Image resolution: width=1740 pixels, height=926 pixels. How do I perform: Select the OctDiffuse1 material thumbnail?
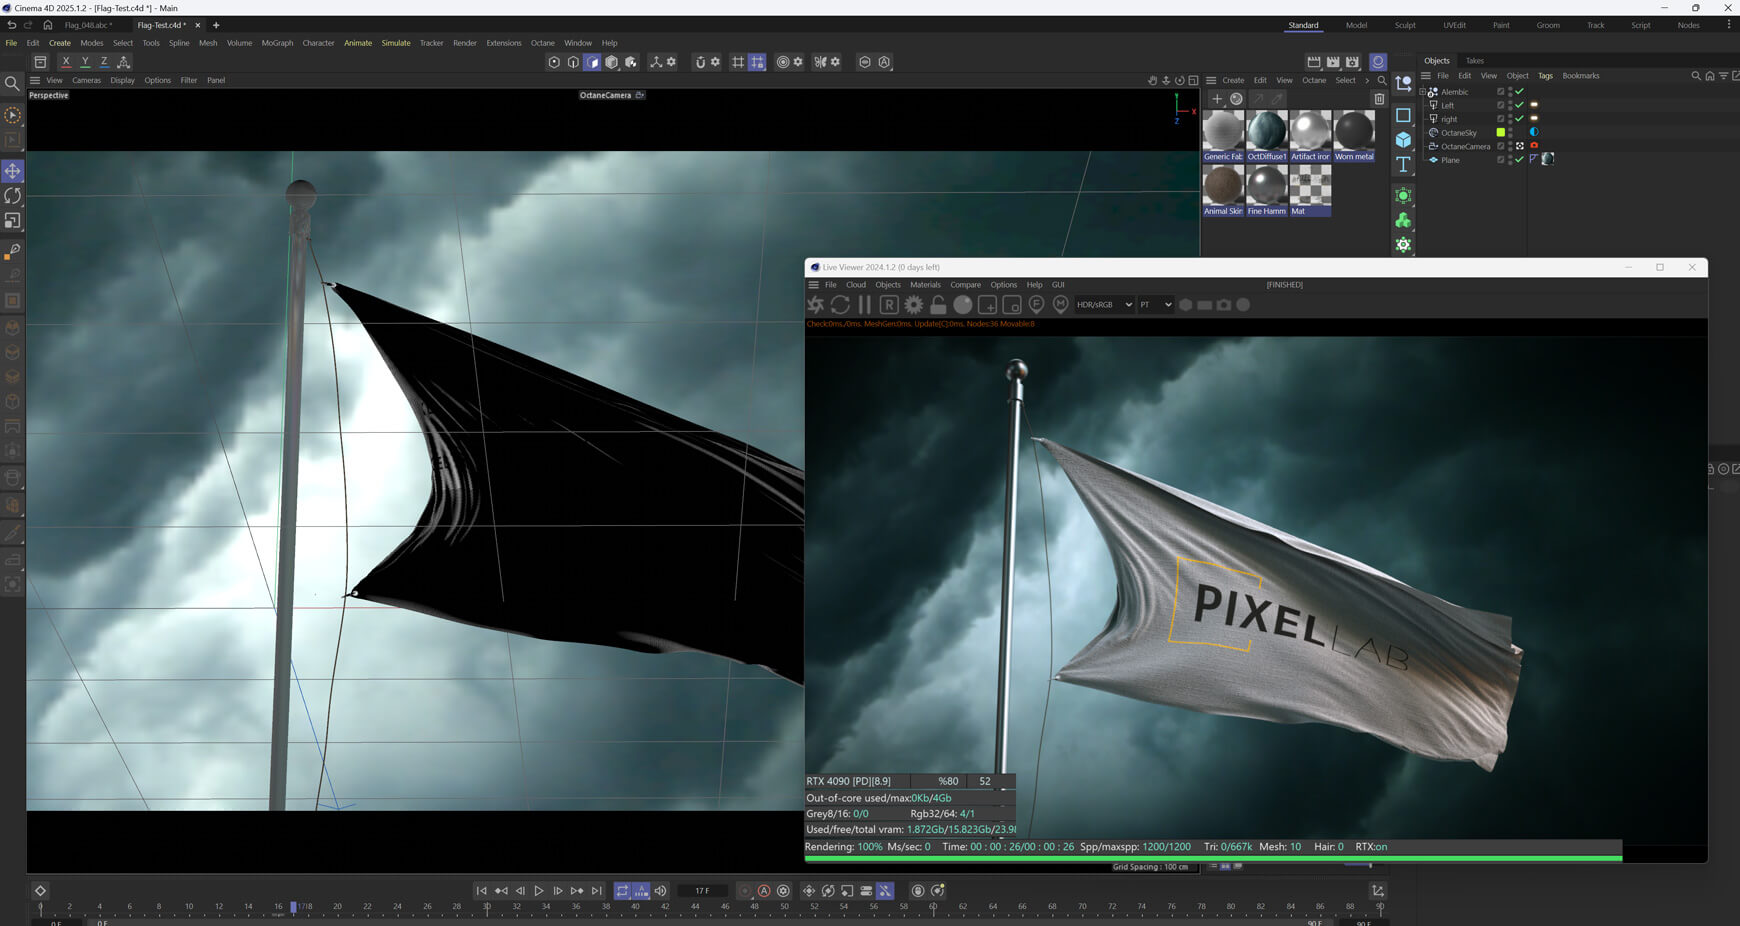tap(1267, 135)
